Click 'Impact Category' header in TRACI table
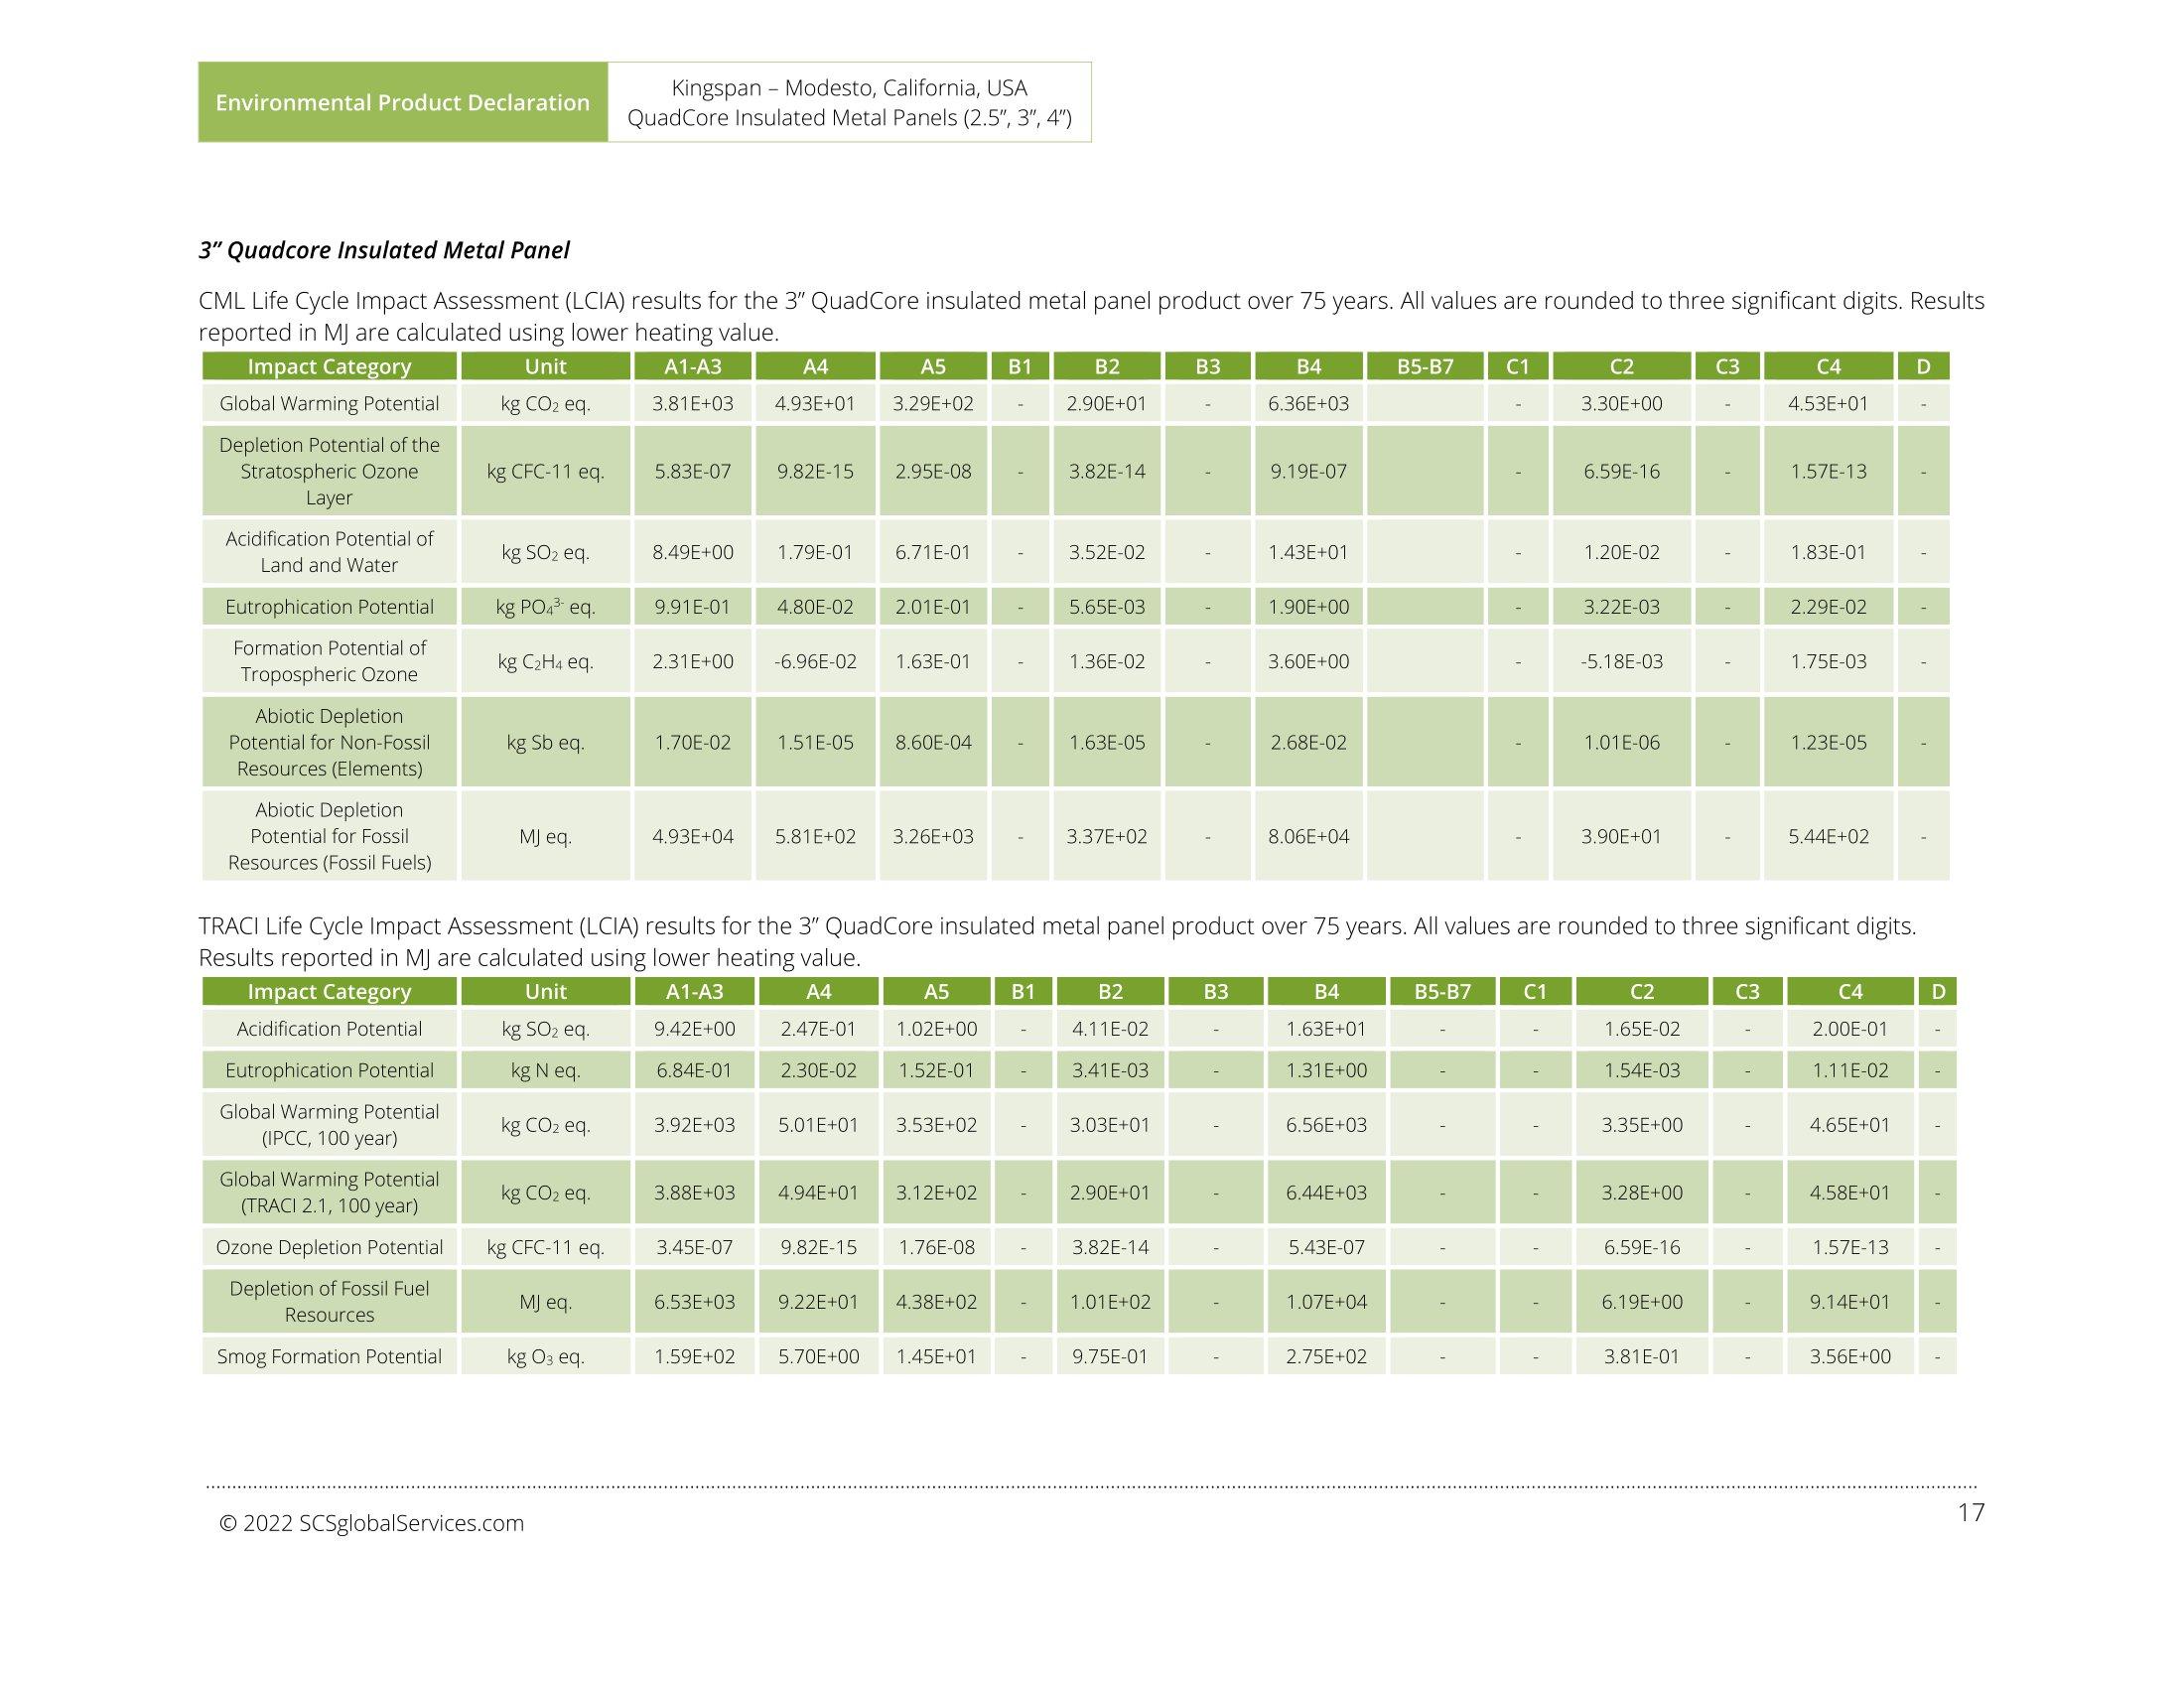Screen dimensions: 2184x1688 tap(329, 991)
